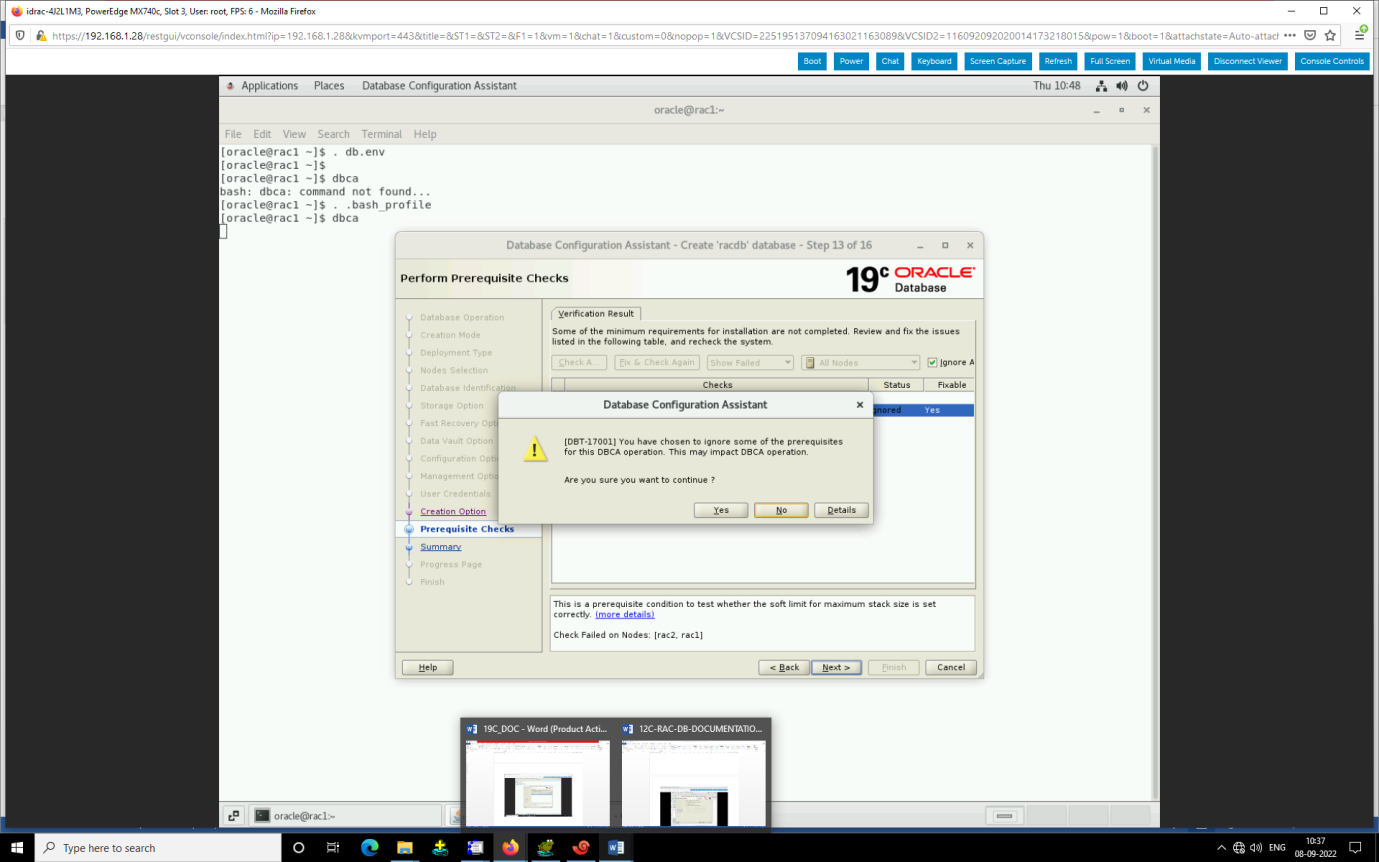Viewport: 1379px width, 862px height.
Task: Open the Show Failed dropdown
Action: pyautogui.click(x=750, y=363)
